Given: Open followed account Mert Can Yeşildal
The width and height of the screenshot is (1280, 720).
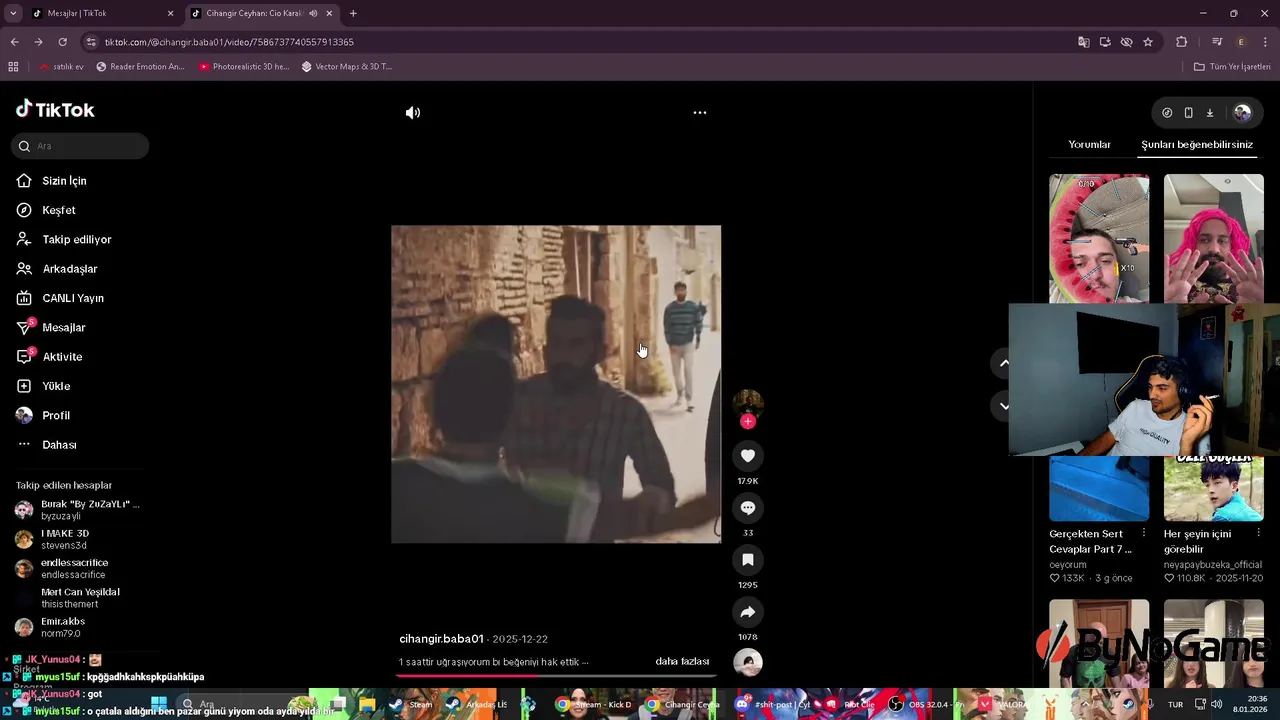Looking at the screenshot, I should [x=78, y=598].
